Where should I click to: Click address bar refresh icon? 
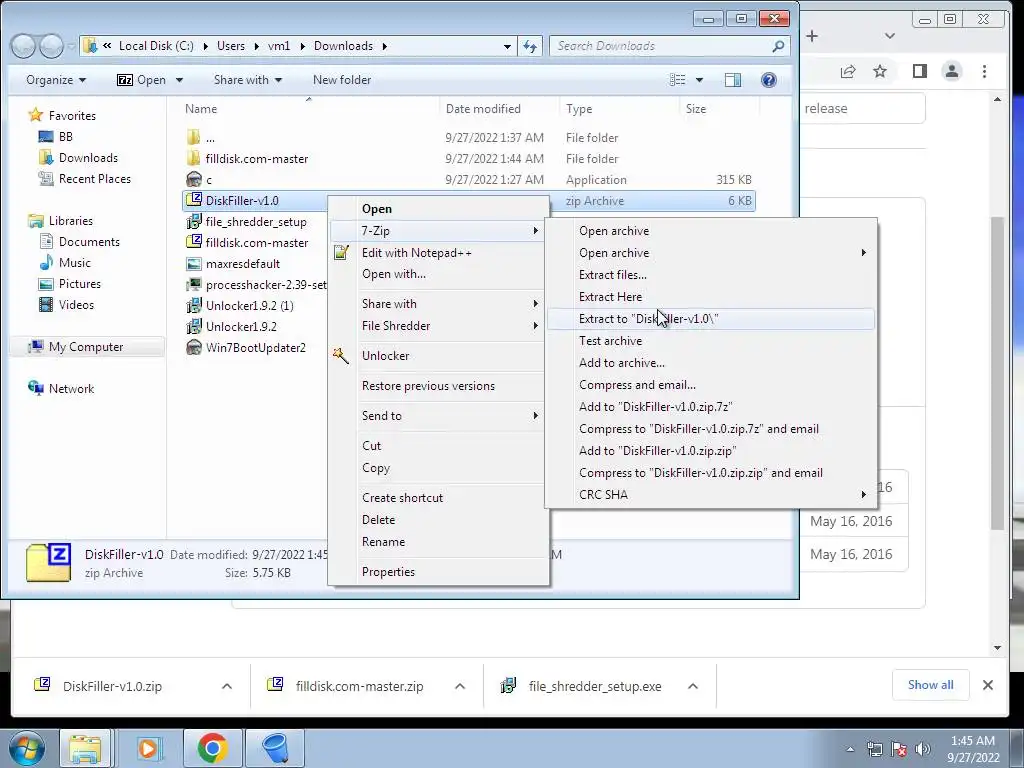[x=530, y=46]
